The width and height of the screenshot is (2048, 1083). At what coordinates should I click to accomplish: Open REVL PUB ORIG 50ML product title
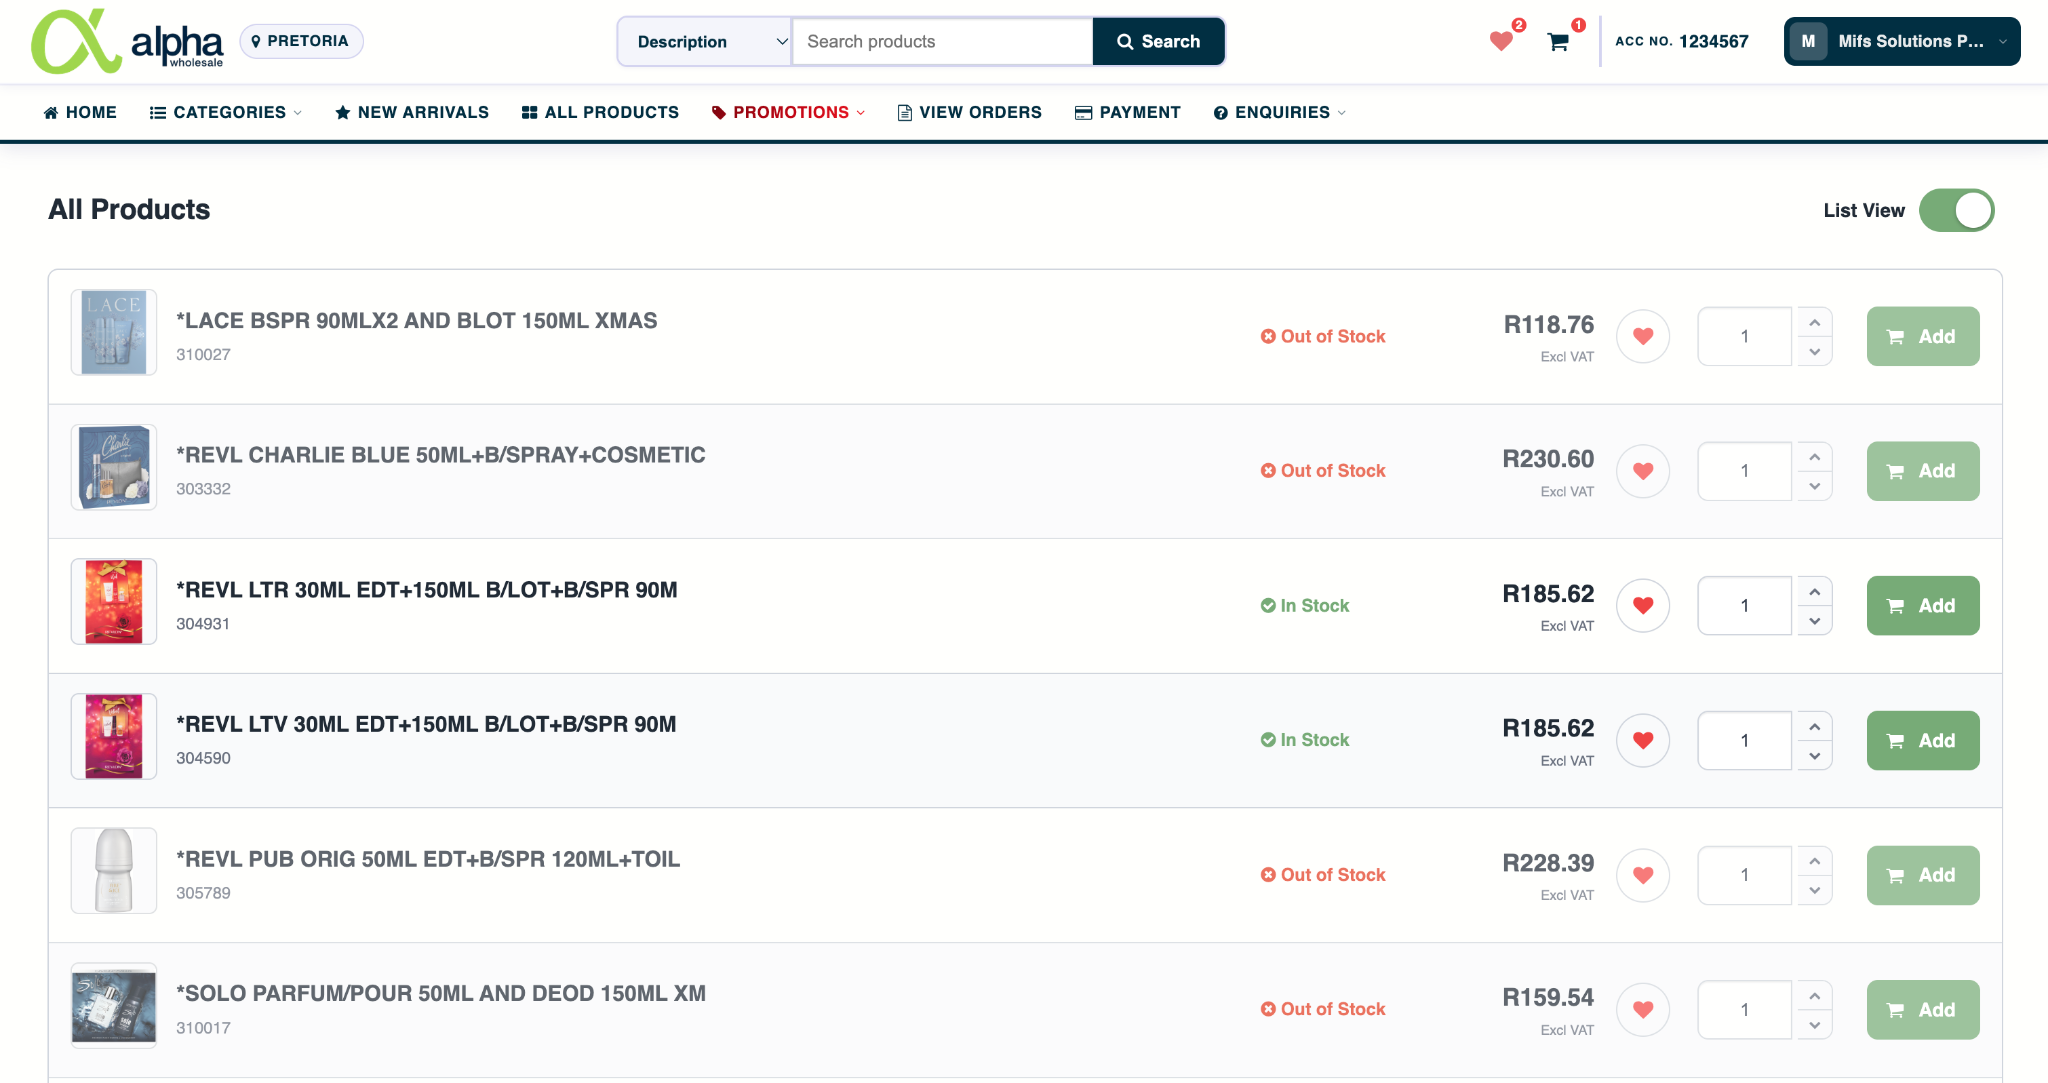coord(428,859)
